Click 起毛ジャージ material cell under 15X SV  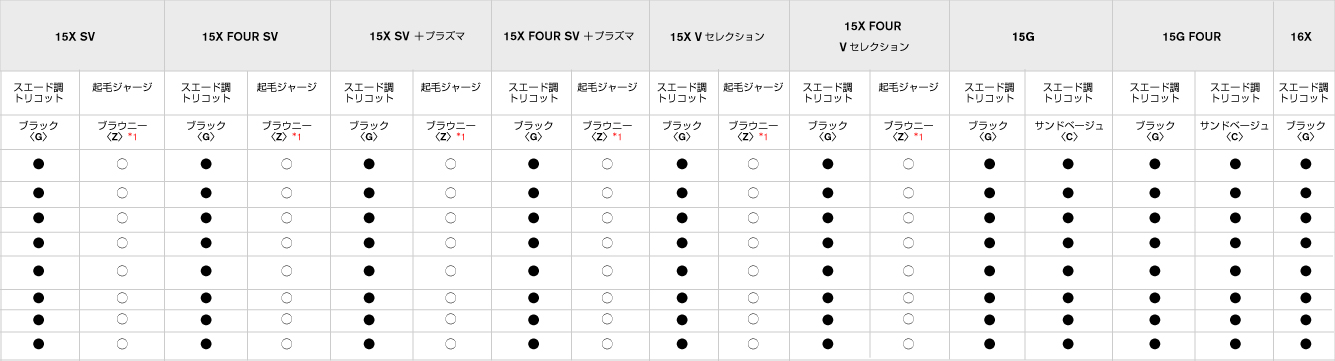[x=122, y=88]
